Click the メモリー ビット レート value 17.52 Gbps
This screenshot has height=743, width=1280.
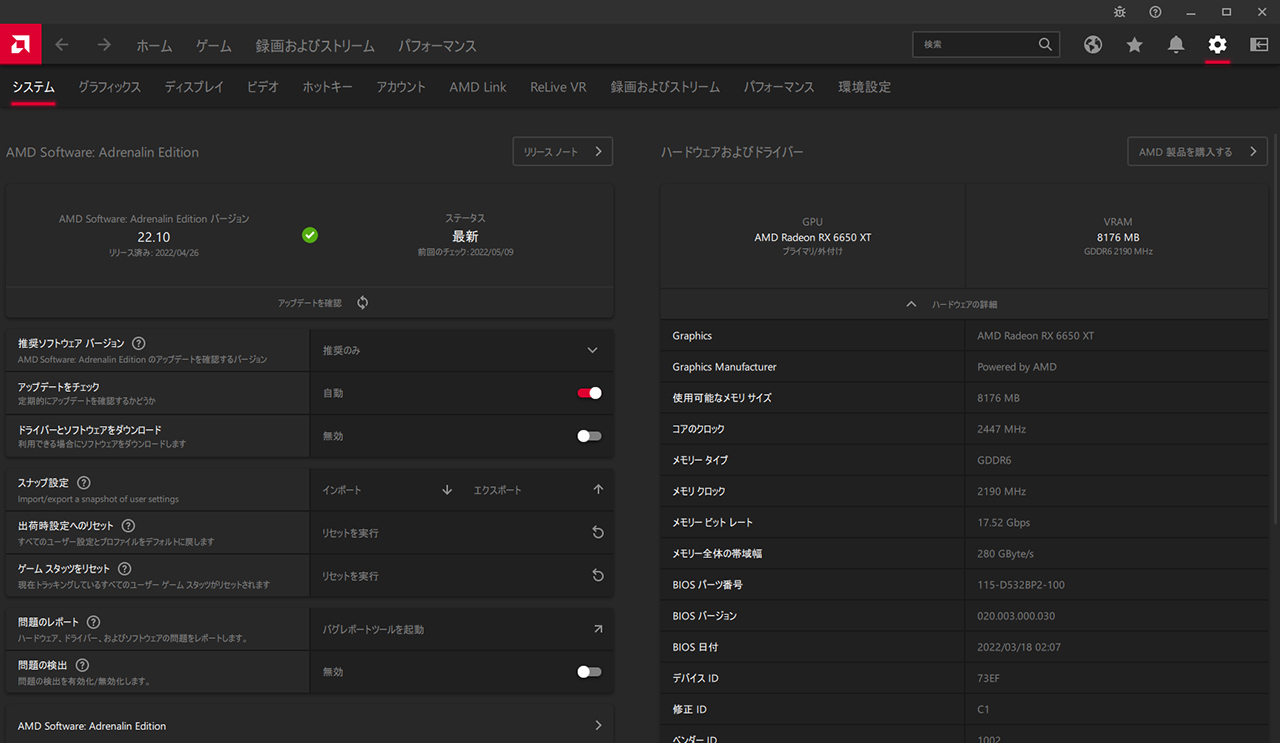tap(1003, 522)
